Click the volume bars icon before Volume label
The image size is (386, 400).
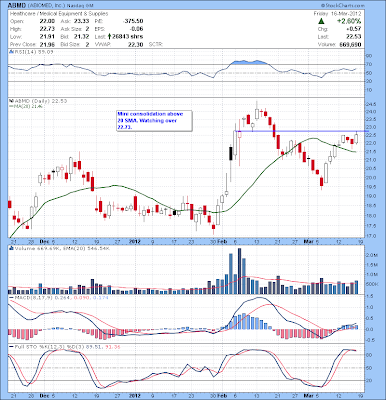click(11, 248)
